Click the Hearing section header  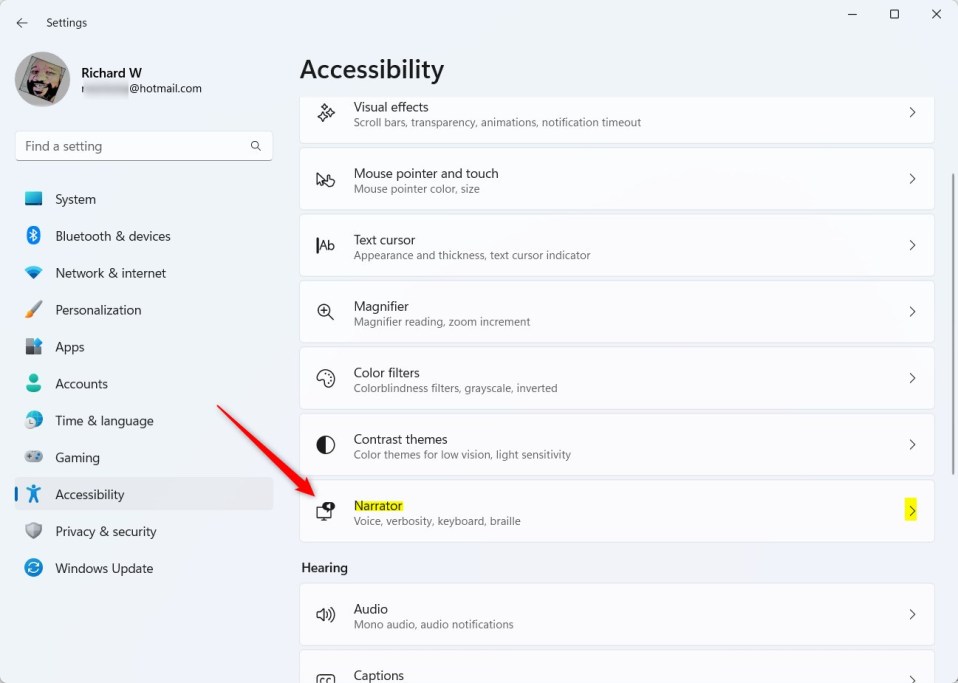click(x=324, y=568)
